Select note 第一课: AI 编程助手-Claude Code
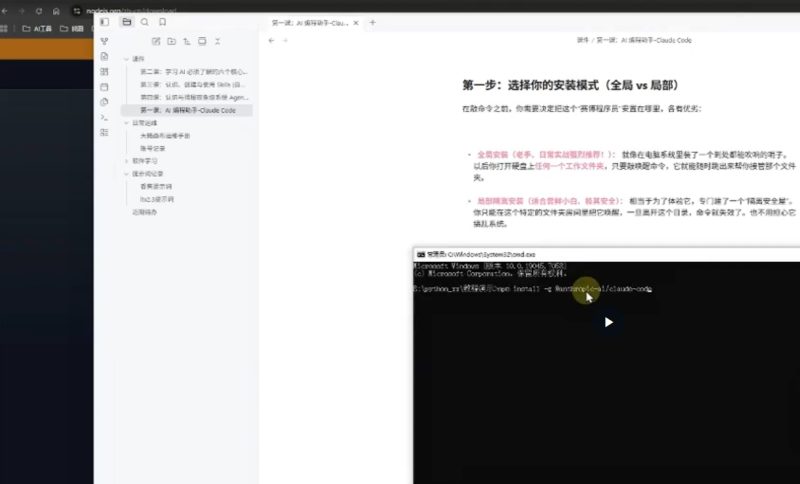 click(x=188, y=110)
